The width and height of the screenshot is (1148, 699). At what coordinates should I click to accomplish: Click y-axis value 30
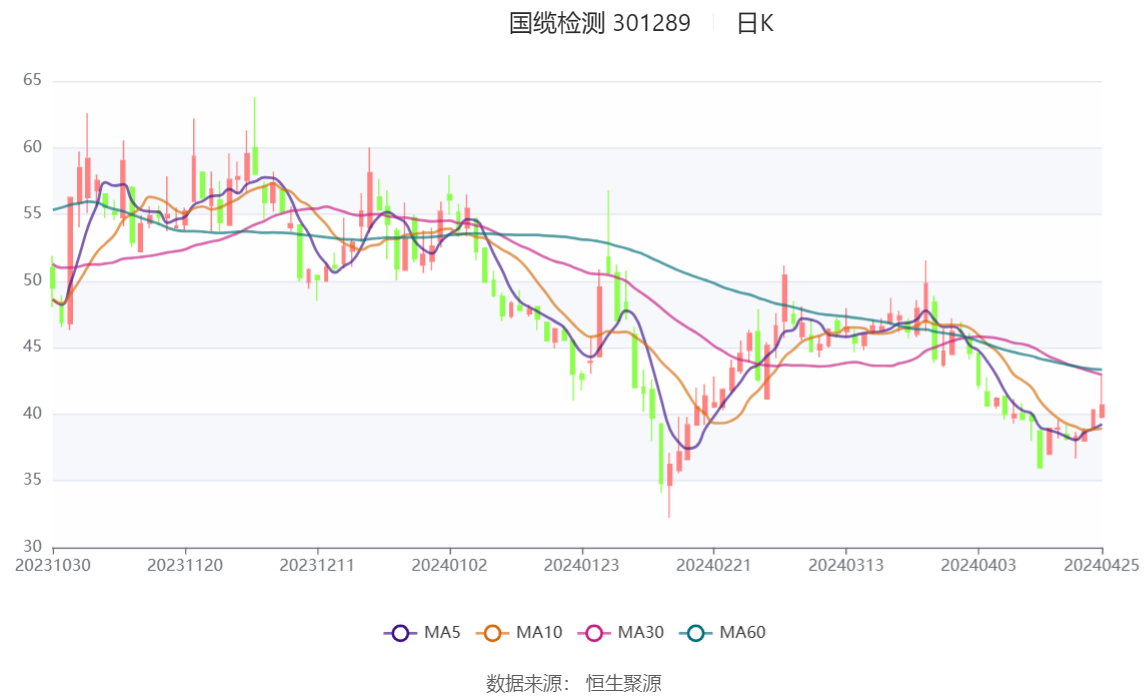(x=32, y=546)
